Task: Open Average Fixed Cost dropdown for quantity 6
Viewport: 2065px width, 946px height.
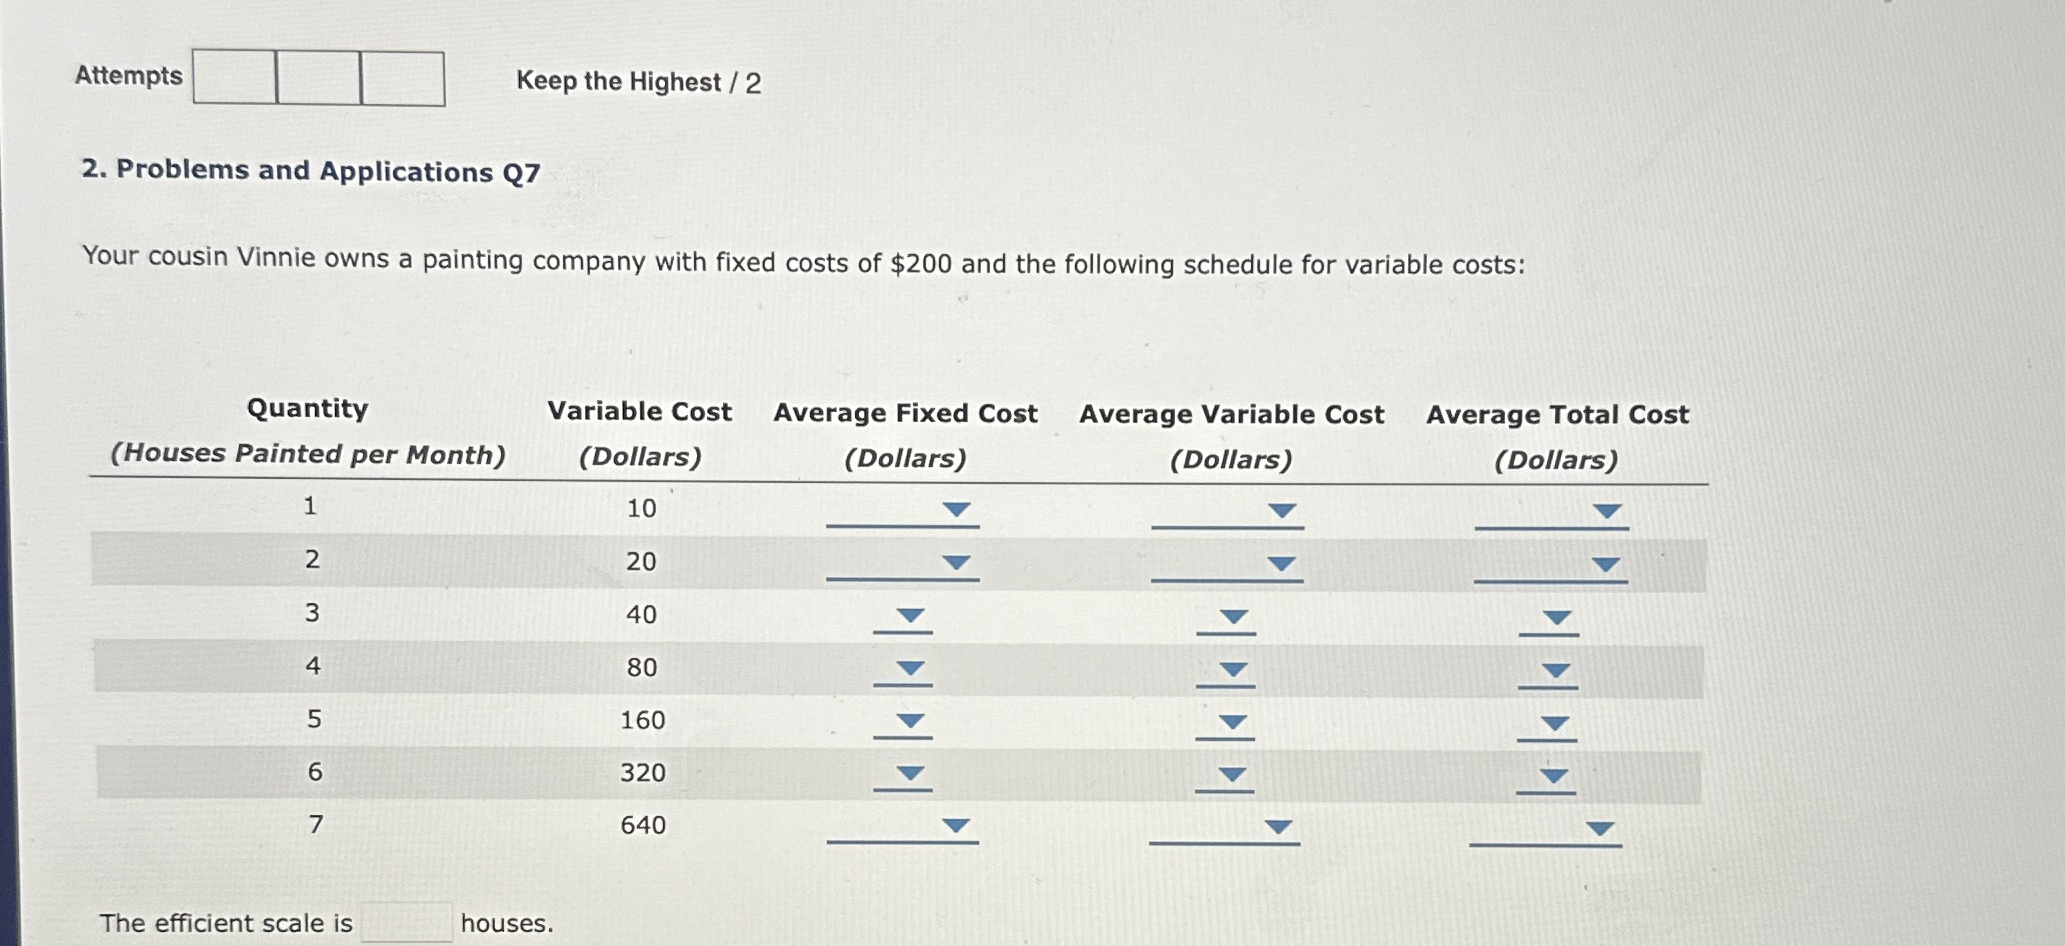Action: pyautogui.click(x=908, y=772)
